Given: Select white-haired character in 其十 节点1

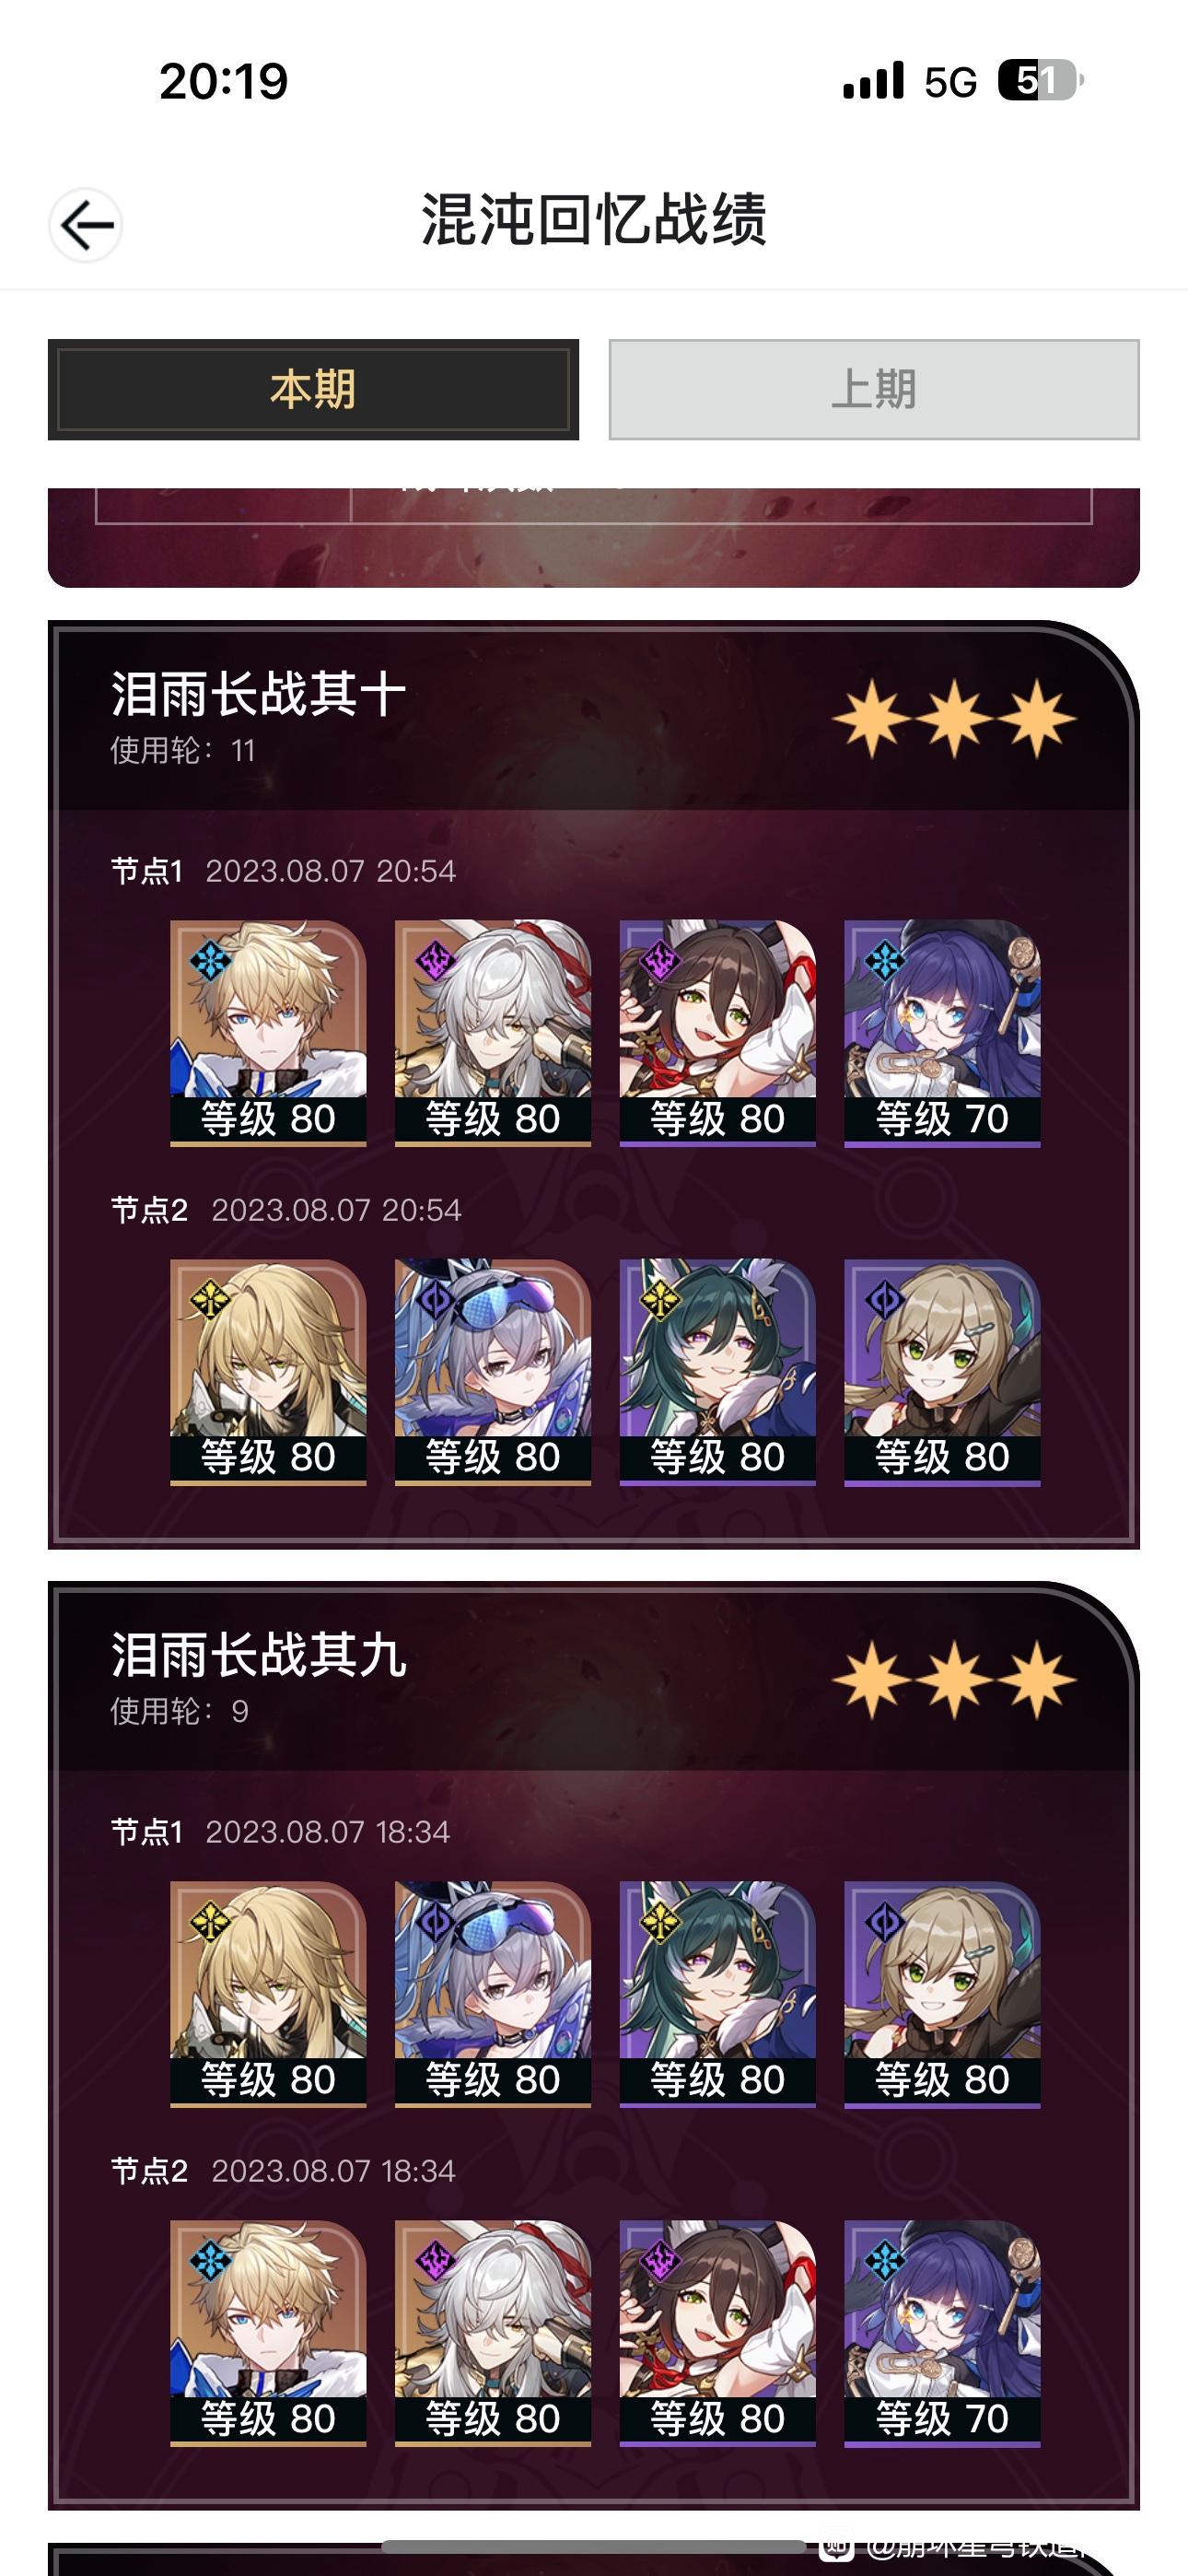Looking at the screenshot, I should tap(493, 1032).
